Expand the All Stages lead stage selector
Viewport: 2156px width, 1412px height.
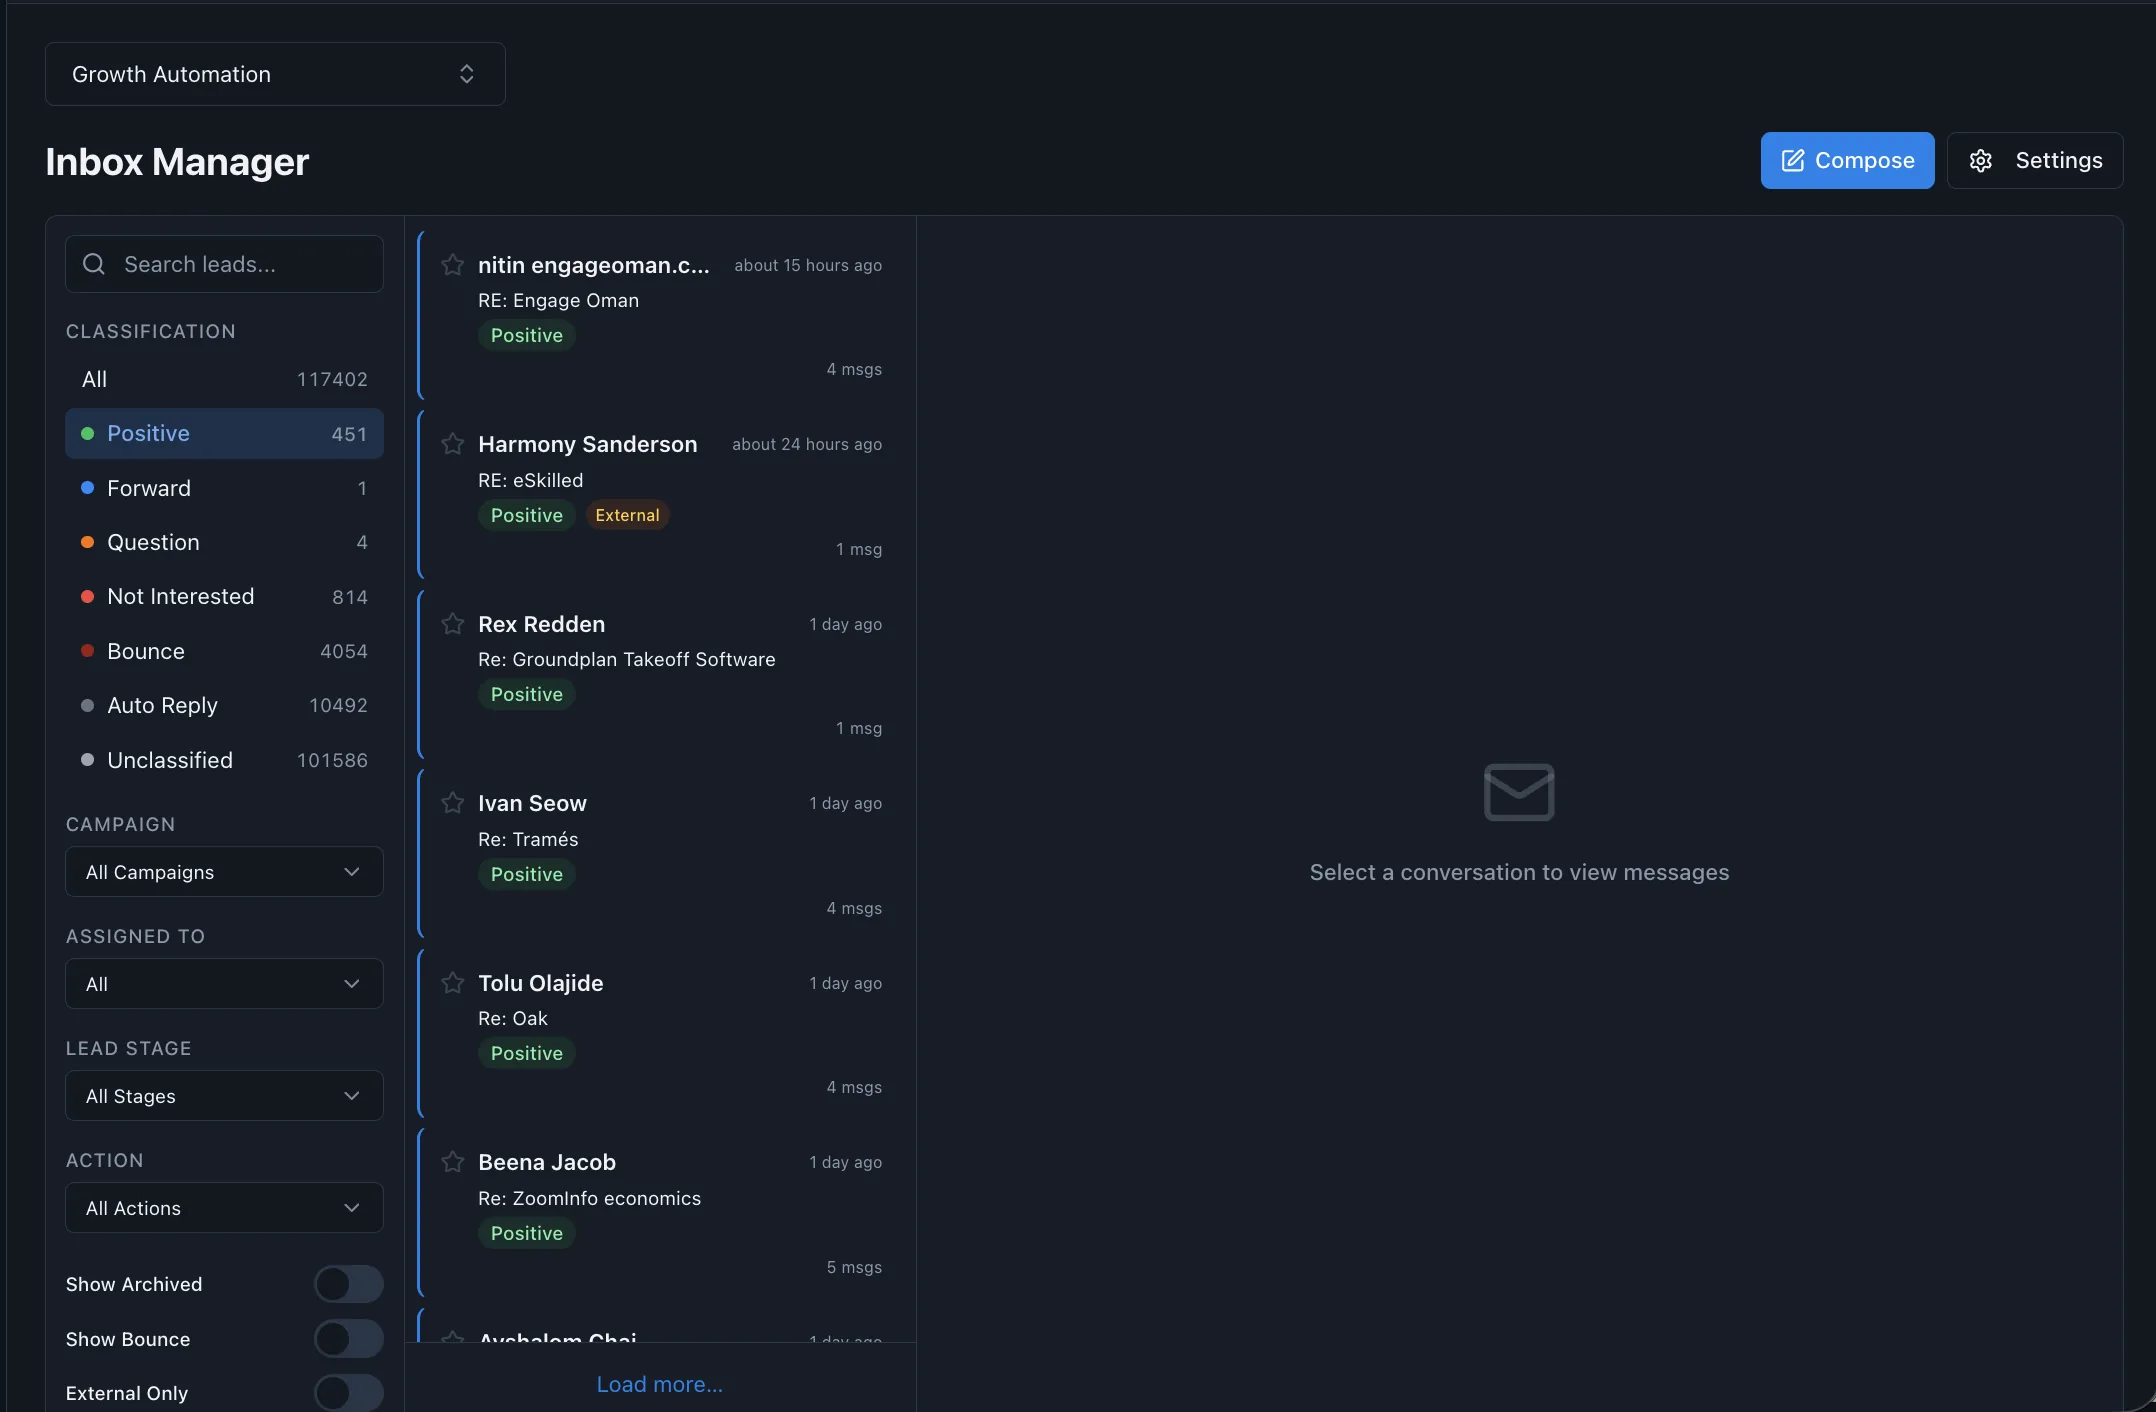(223, 1096)
